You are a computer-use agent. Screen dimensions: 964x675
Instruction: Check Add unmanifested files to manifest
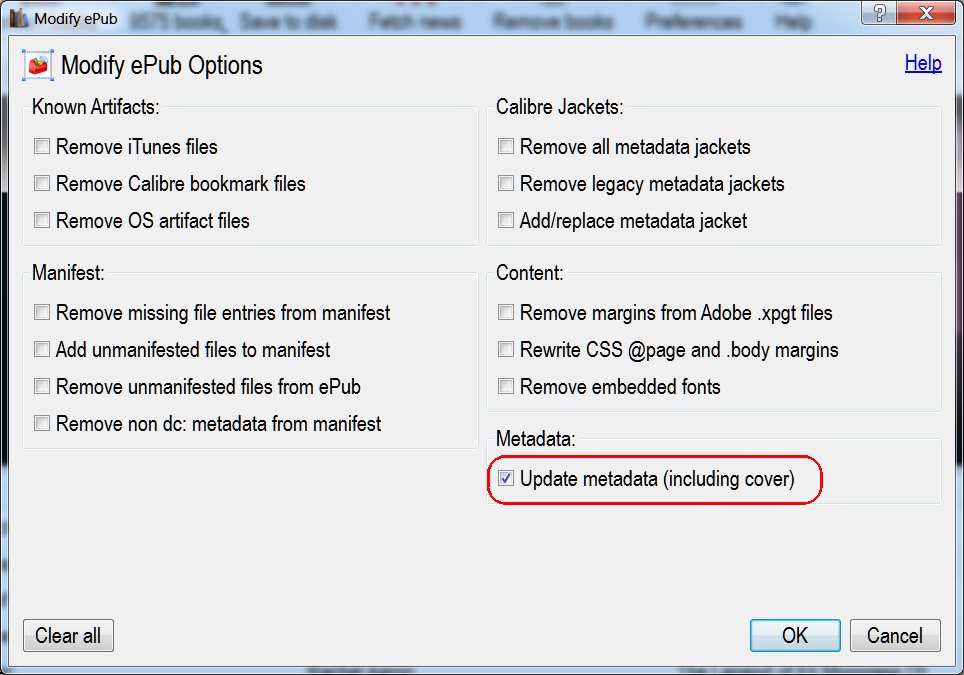tap(42, 350)
